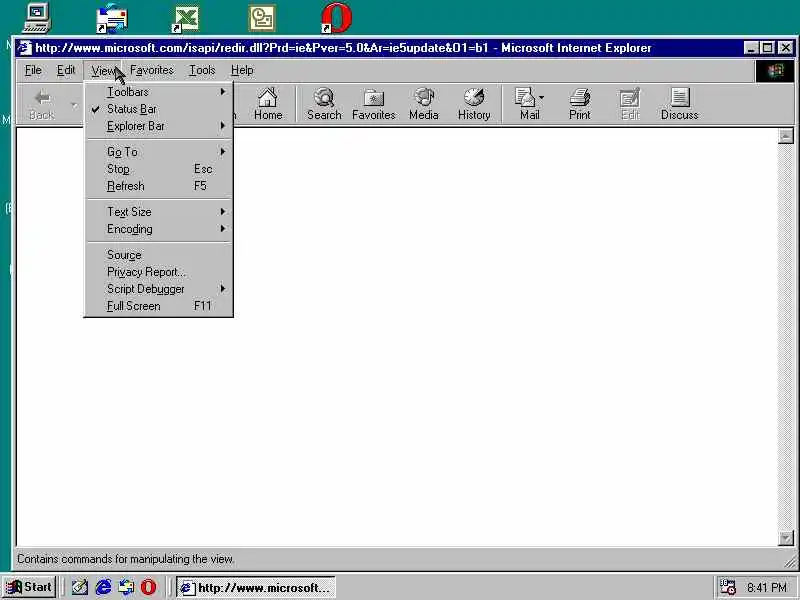Launch Internet Explorer from Quick Launch
Viewport: 800px width, 600px height.
(103, 587)
